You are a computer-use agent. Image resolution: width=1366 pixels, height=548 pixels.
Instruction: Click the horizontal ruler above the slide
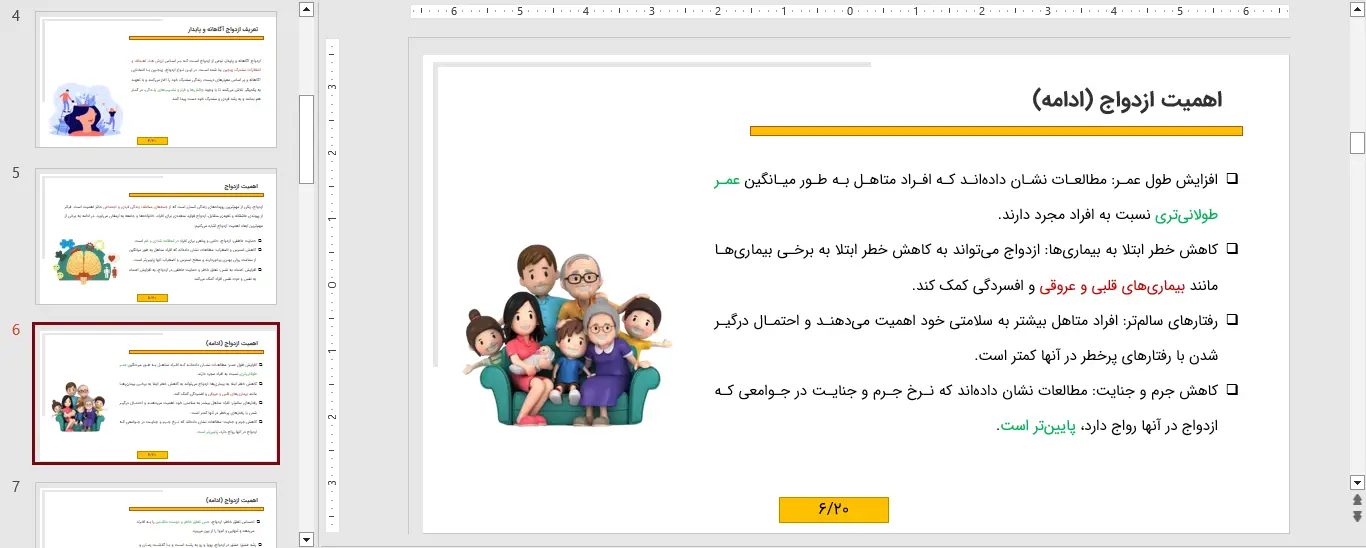click(x=849, y=12)
